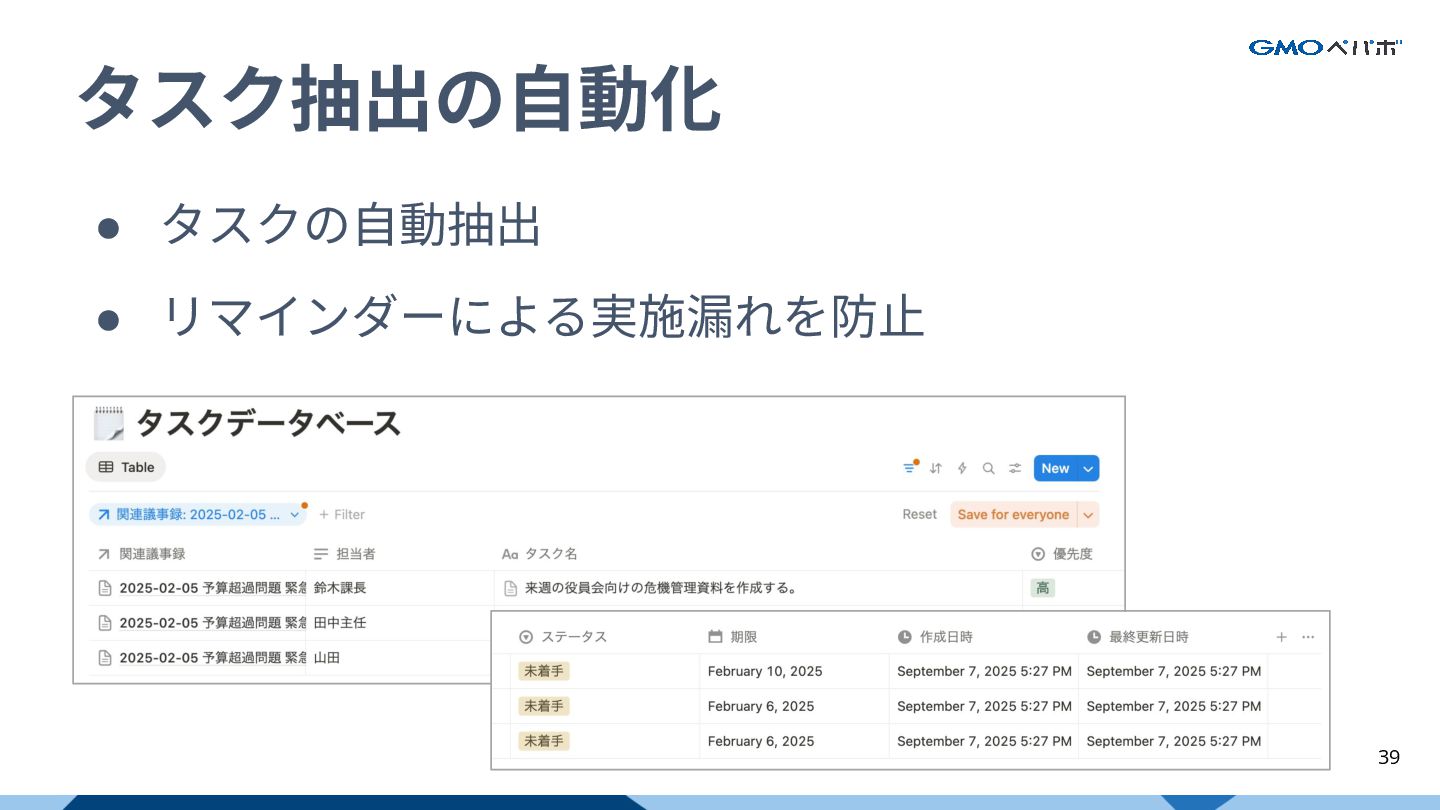Click the slide heading タスク抽出の自動化
Image resolution: width=1440 pixels, height=810 pixels.
(399, 100)
